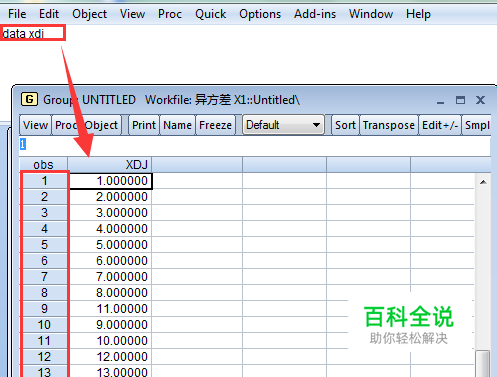Click the obs column header
The height and width of the screenshot is (377, 497).
[43, 165]
